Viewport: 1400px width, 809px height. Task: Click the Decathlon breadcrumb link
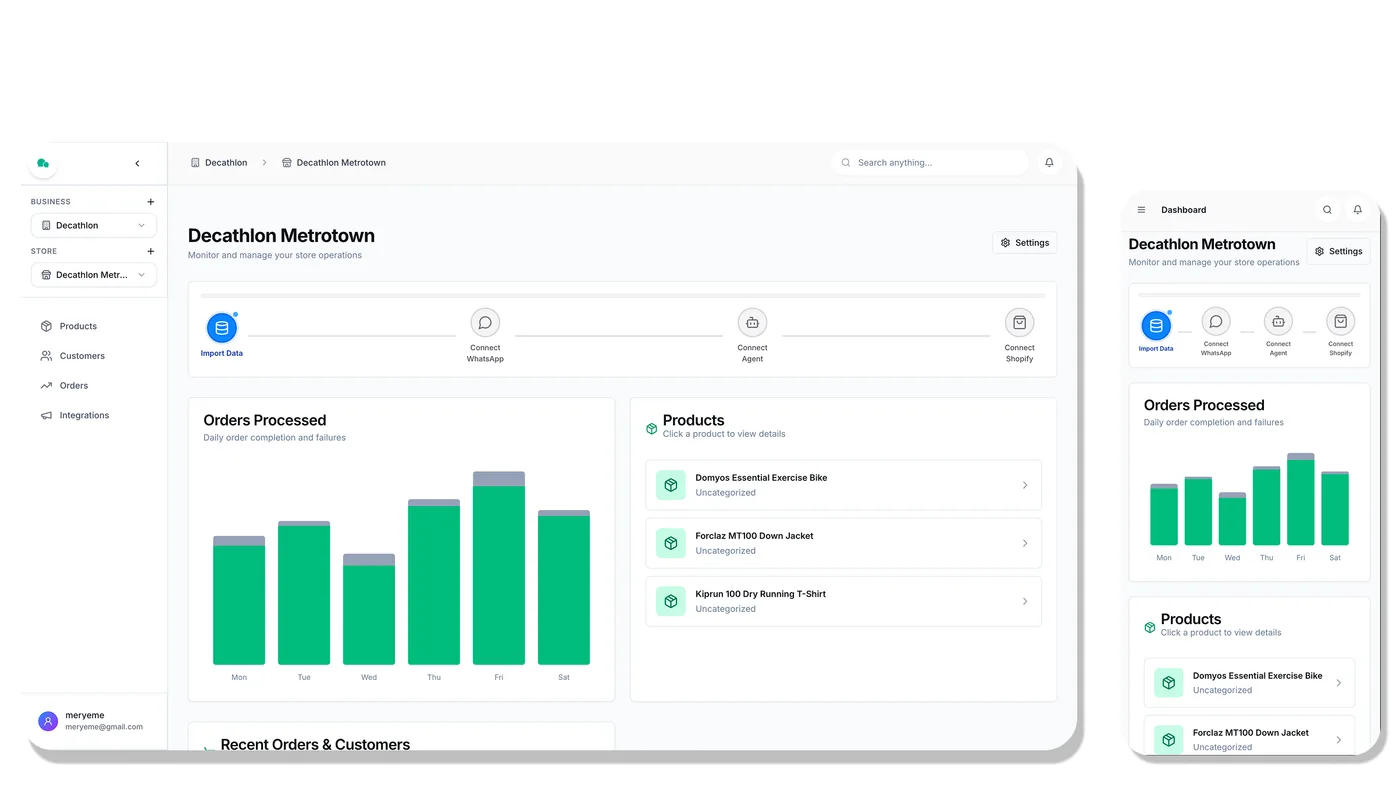[x=219, y=163]
